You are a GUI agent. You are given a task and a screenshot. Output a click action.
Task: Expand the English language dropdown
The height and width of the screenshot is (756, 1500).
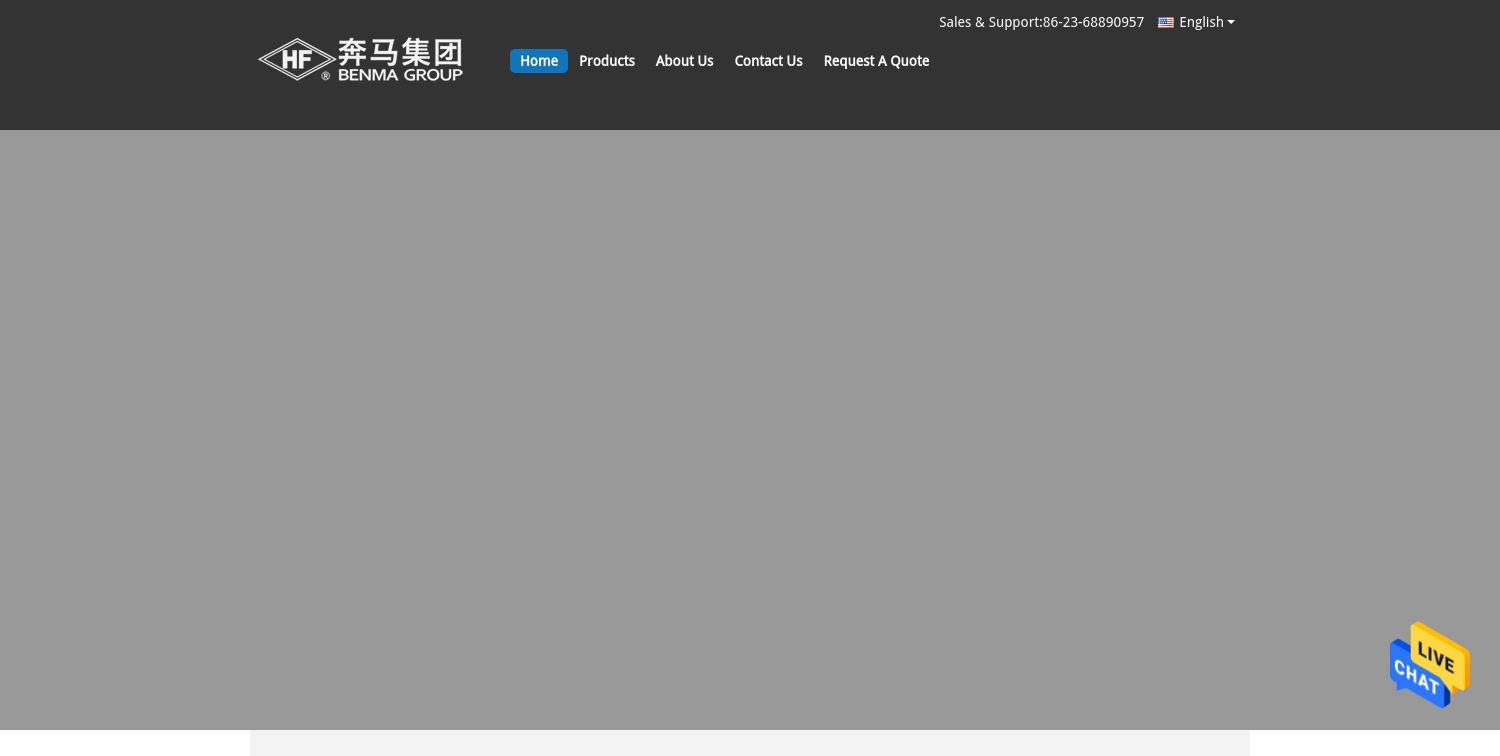pyautogui.click(x=1201, y=22)
